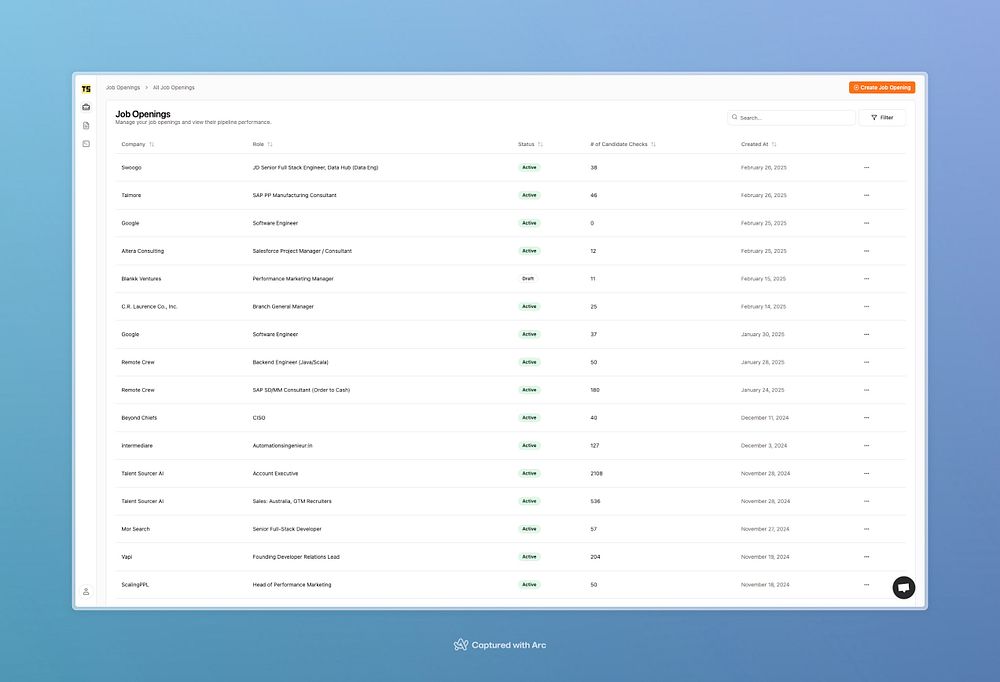Open Senior Full-Stack Developer role
1000x682 pixels.
[287, 529]
